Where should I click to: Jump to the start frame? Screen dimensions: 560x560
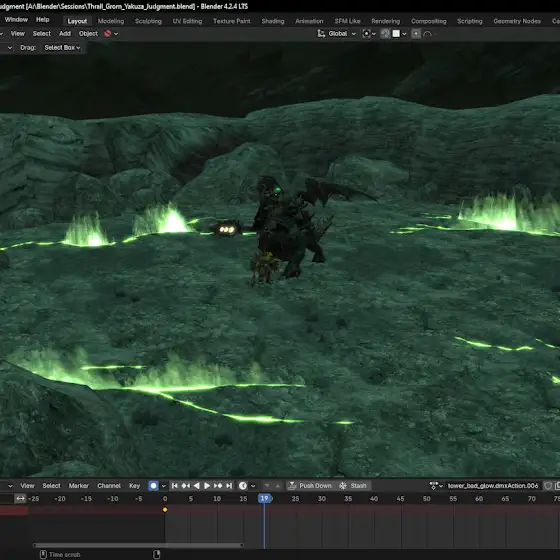[x=175, y=486]
